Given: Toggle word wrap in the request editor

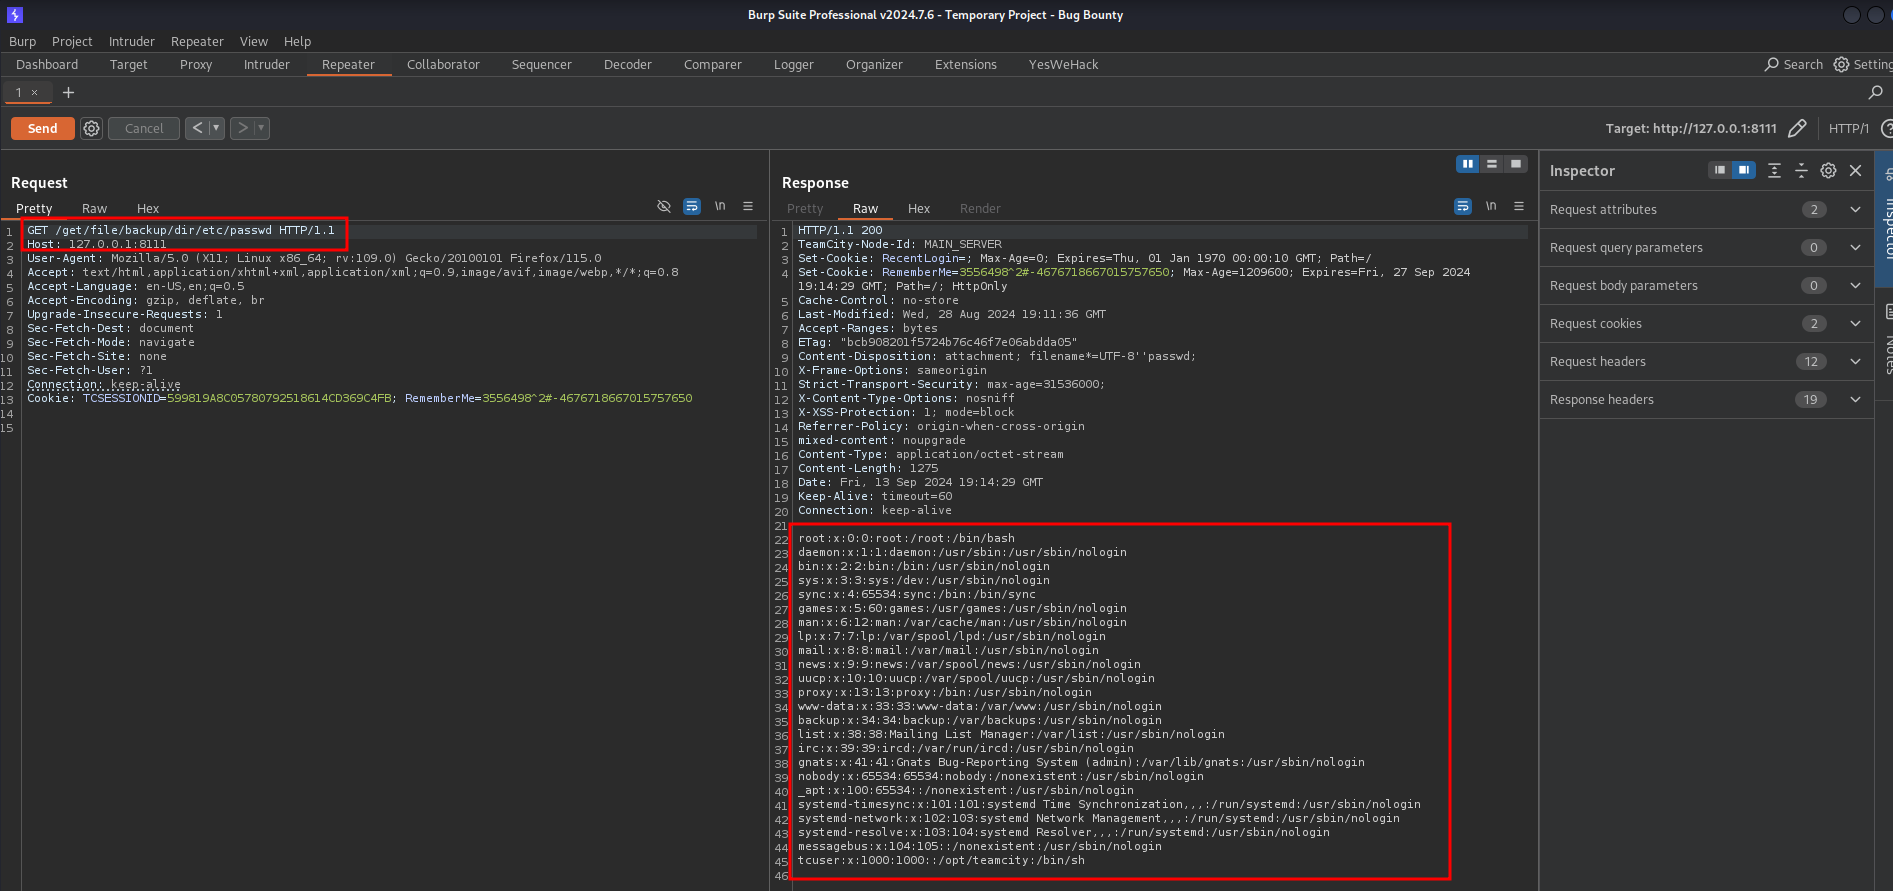Looking at the screenshot, I should point(692,206).
